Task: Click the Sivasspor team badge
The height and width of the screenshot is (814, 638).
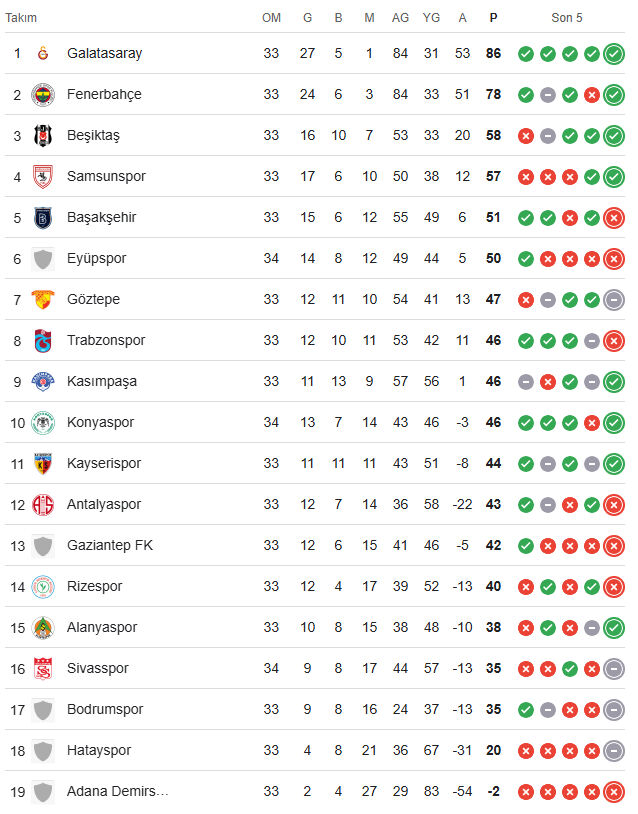Action: pyautogui.click(x=43, y=668)
